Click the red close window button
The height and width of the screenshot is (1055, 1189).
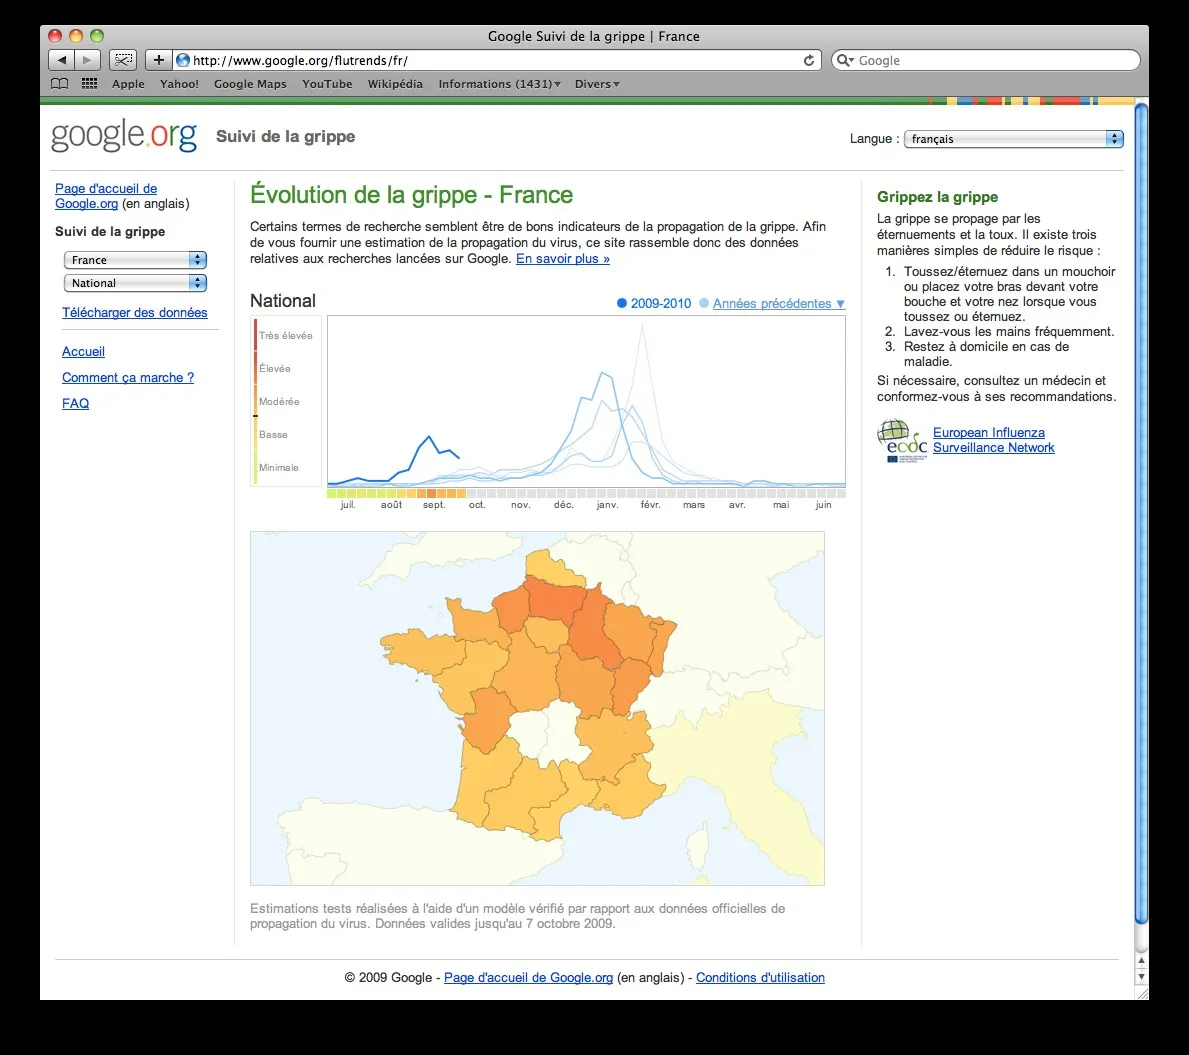55,36
